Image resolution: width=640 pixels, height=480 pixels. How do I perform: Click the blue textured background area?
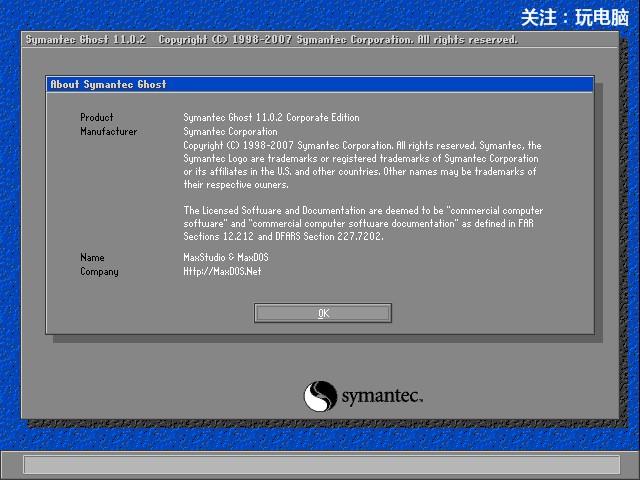click(x=10, y=245)
